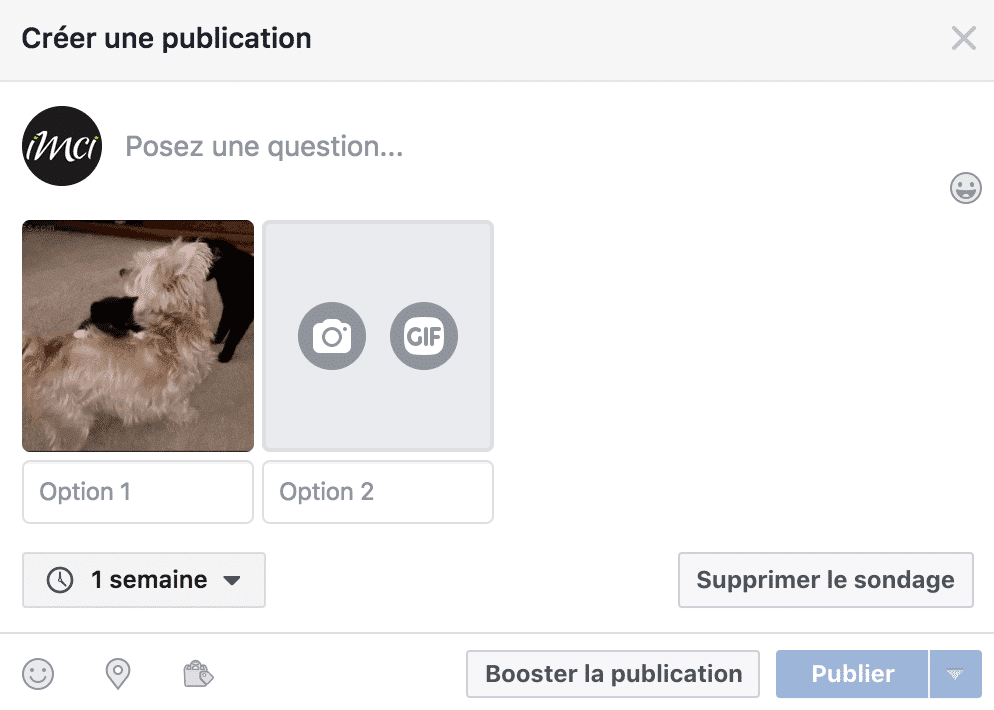Tag a product with the shopping bag icon
The width and height of the screenshot is (994, 710).
click(198, 674)
